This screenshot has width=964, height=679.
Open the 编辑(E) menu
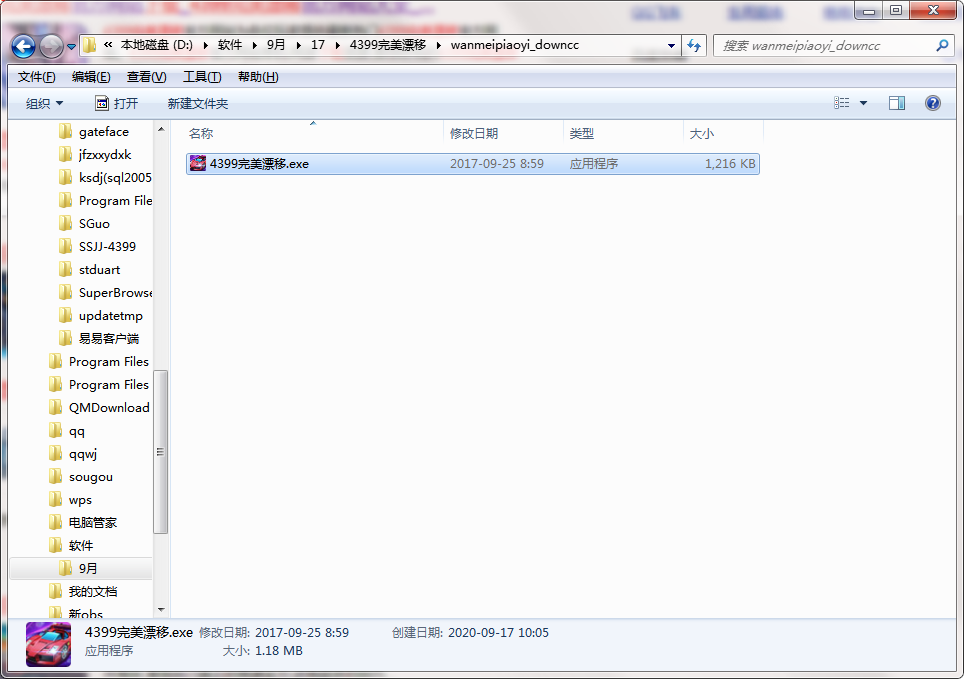pyautogui.click(x=91, y=77)
